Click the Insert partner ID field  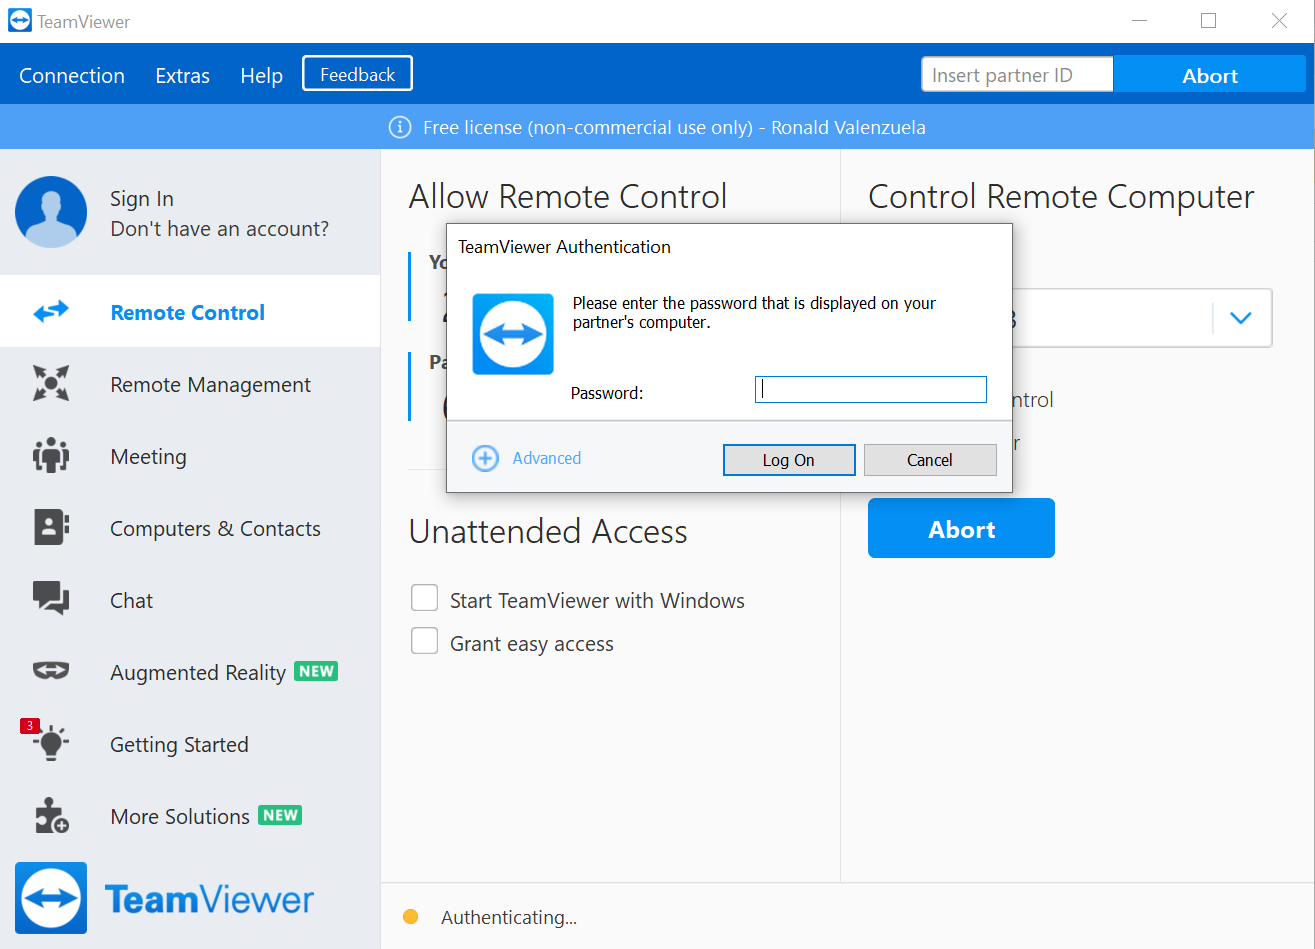click(1017, 75)
